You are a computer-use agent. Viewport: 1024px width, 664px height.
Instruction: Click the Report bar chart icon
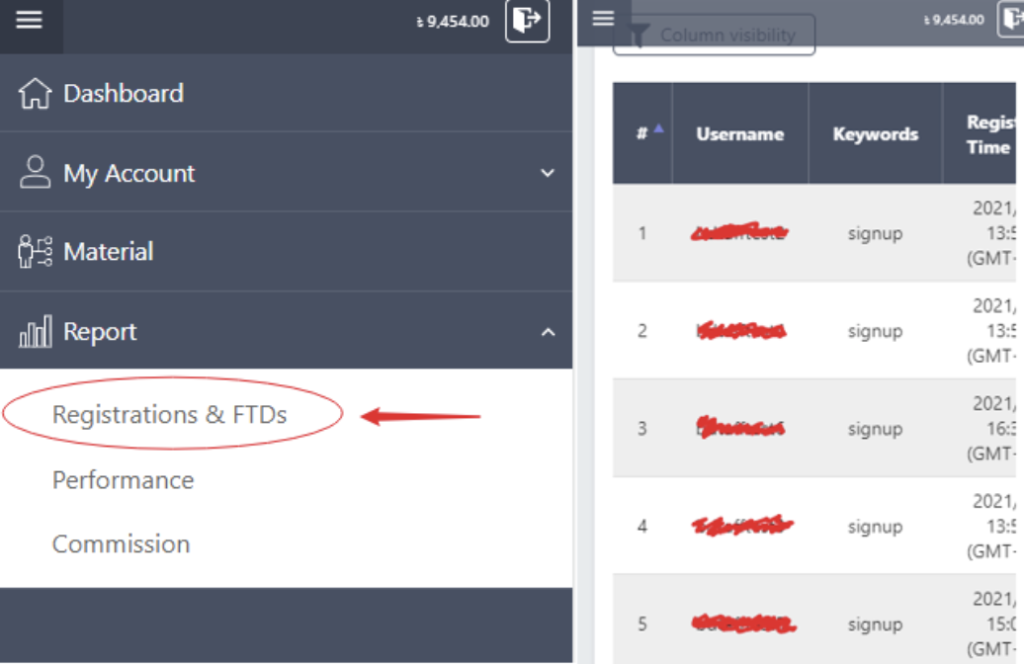coord(35,331)
